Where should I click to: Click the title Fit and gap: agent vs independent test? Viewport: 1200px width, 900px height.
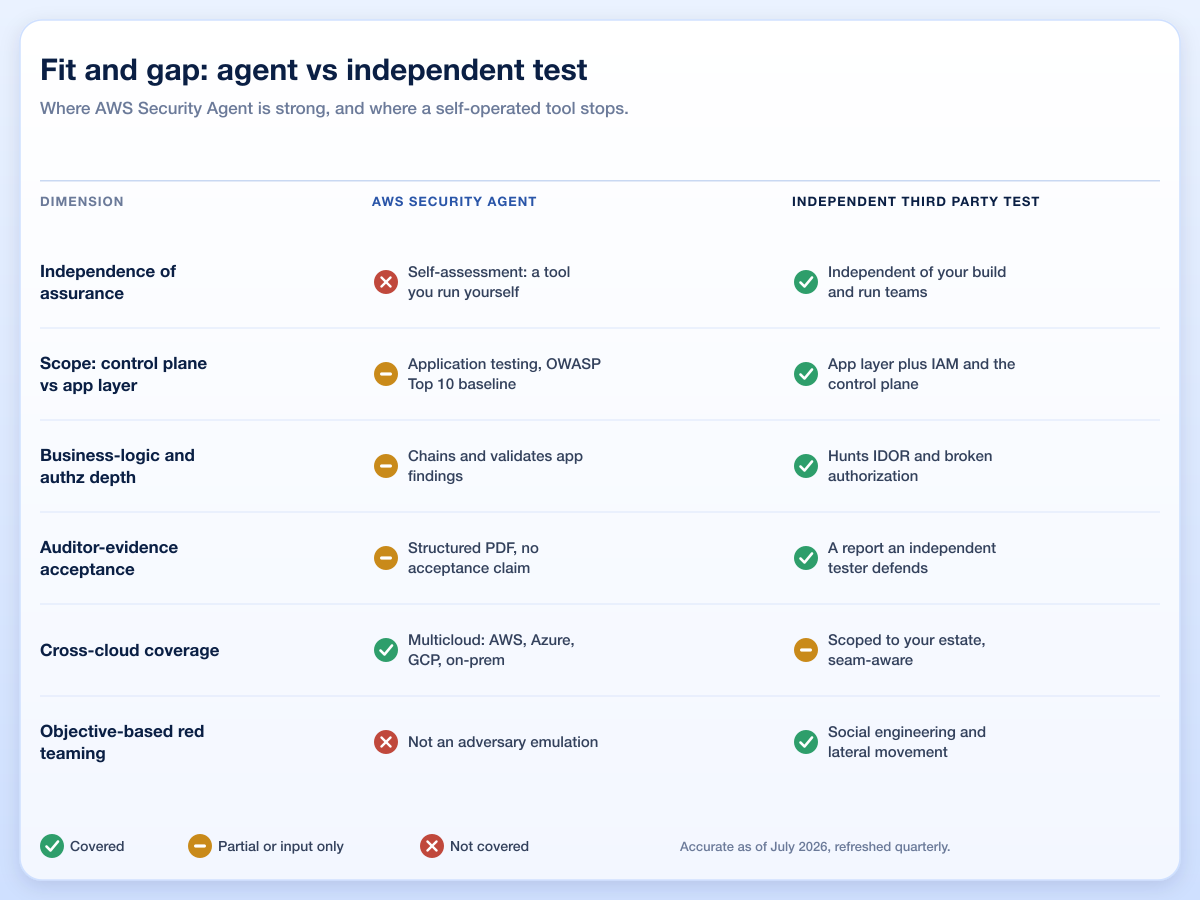pos(314,70)
